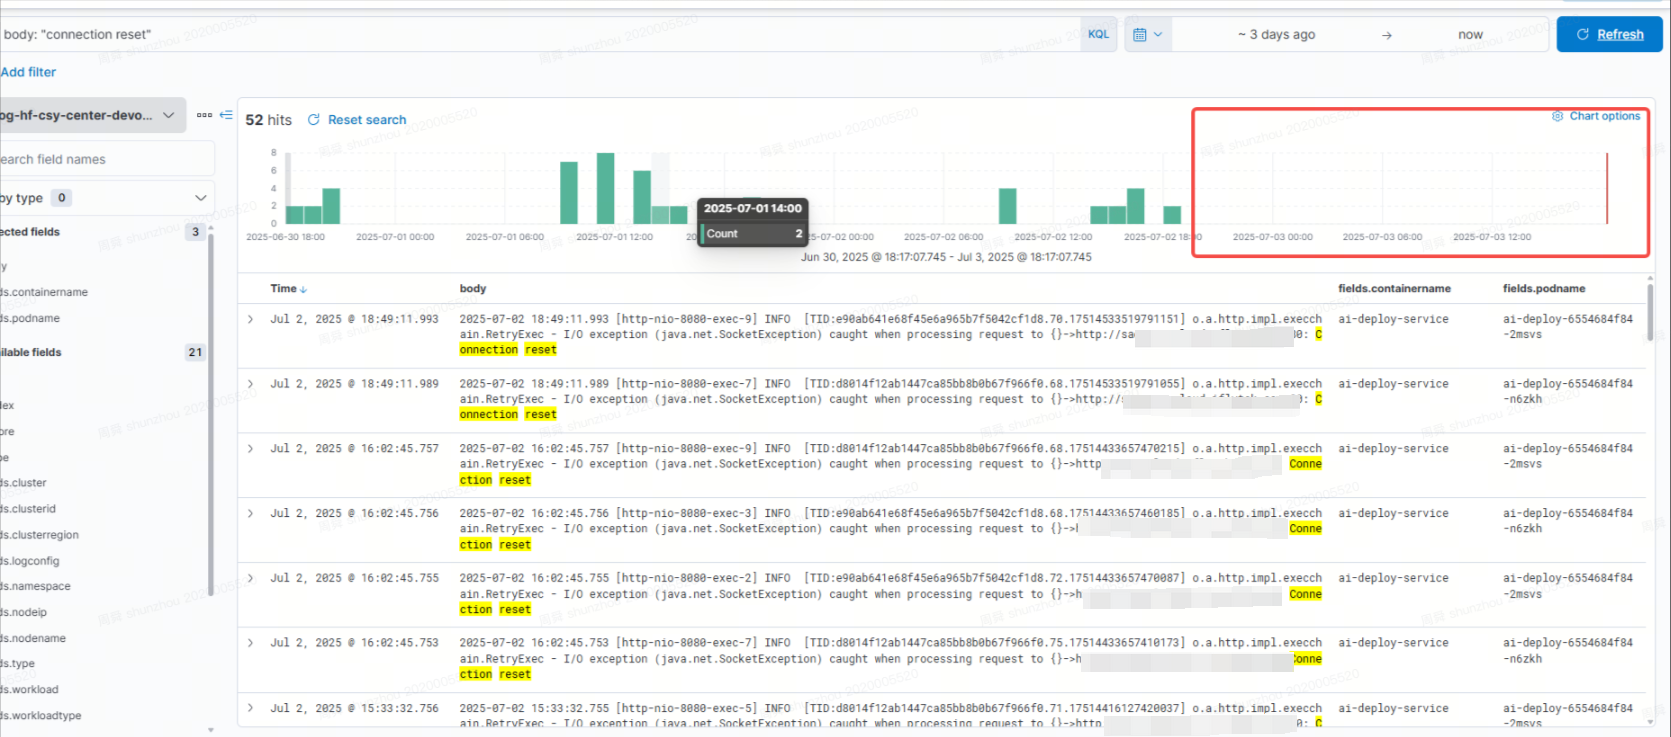Open the three-dot index pattern options

coord(204,115)
